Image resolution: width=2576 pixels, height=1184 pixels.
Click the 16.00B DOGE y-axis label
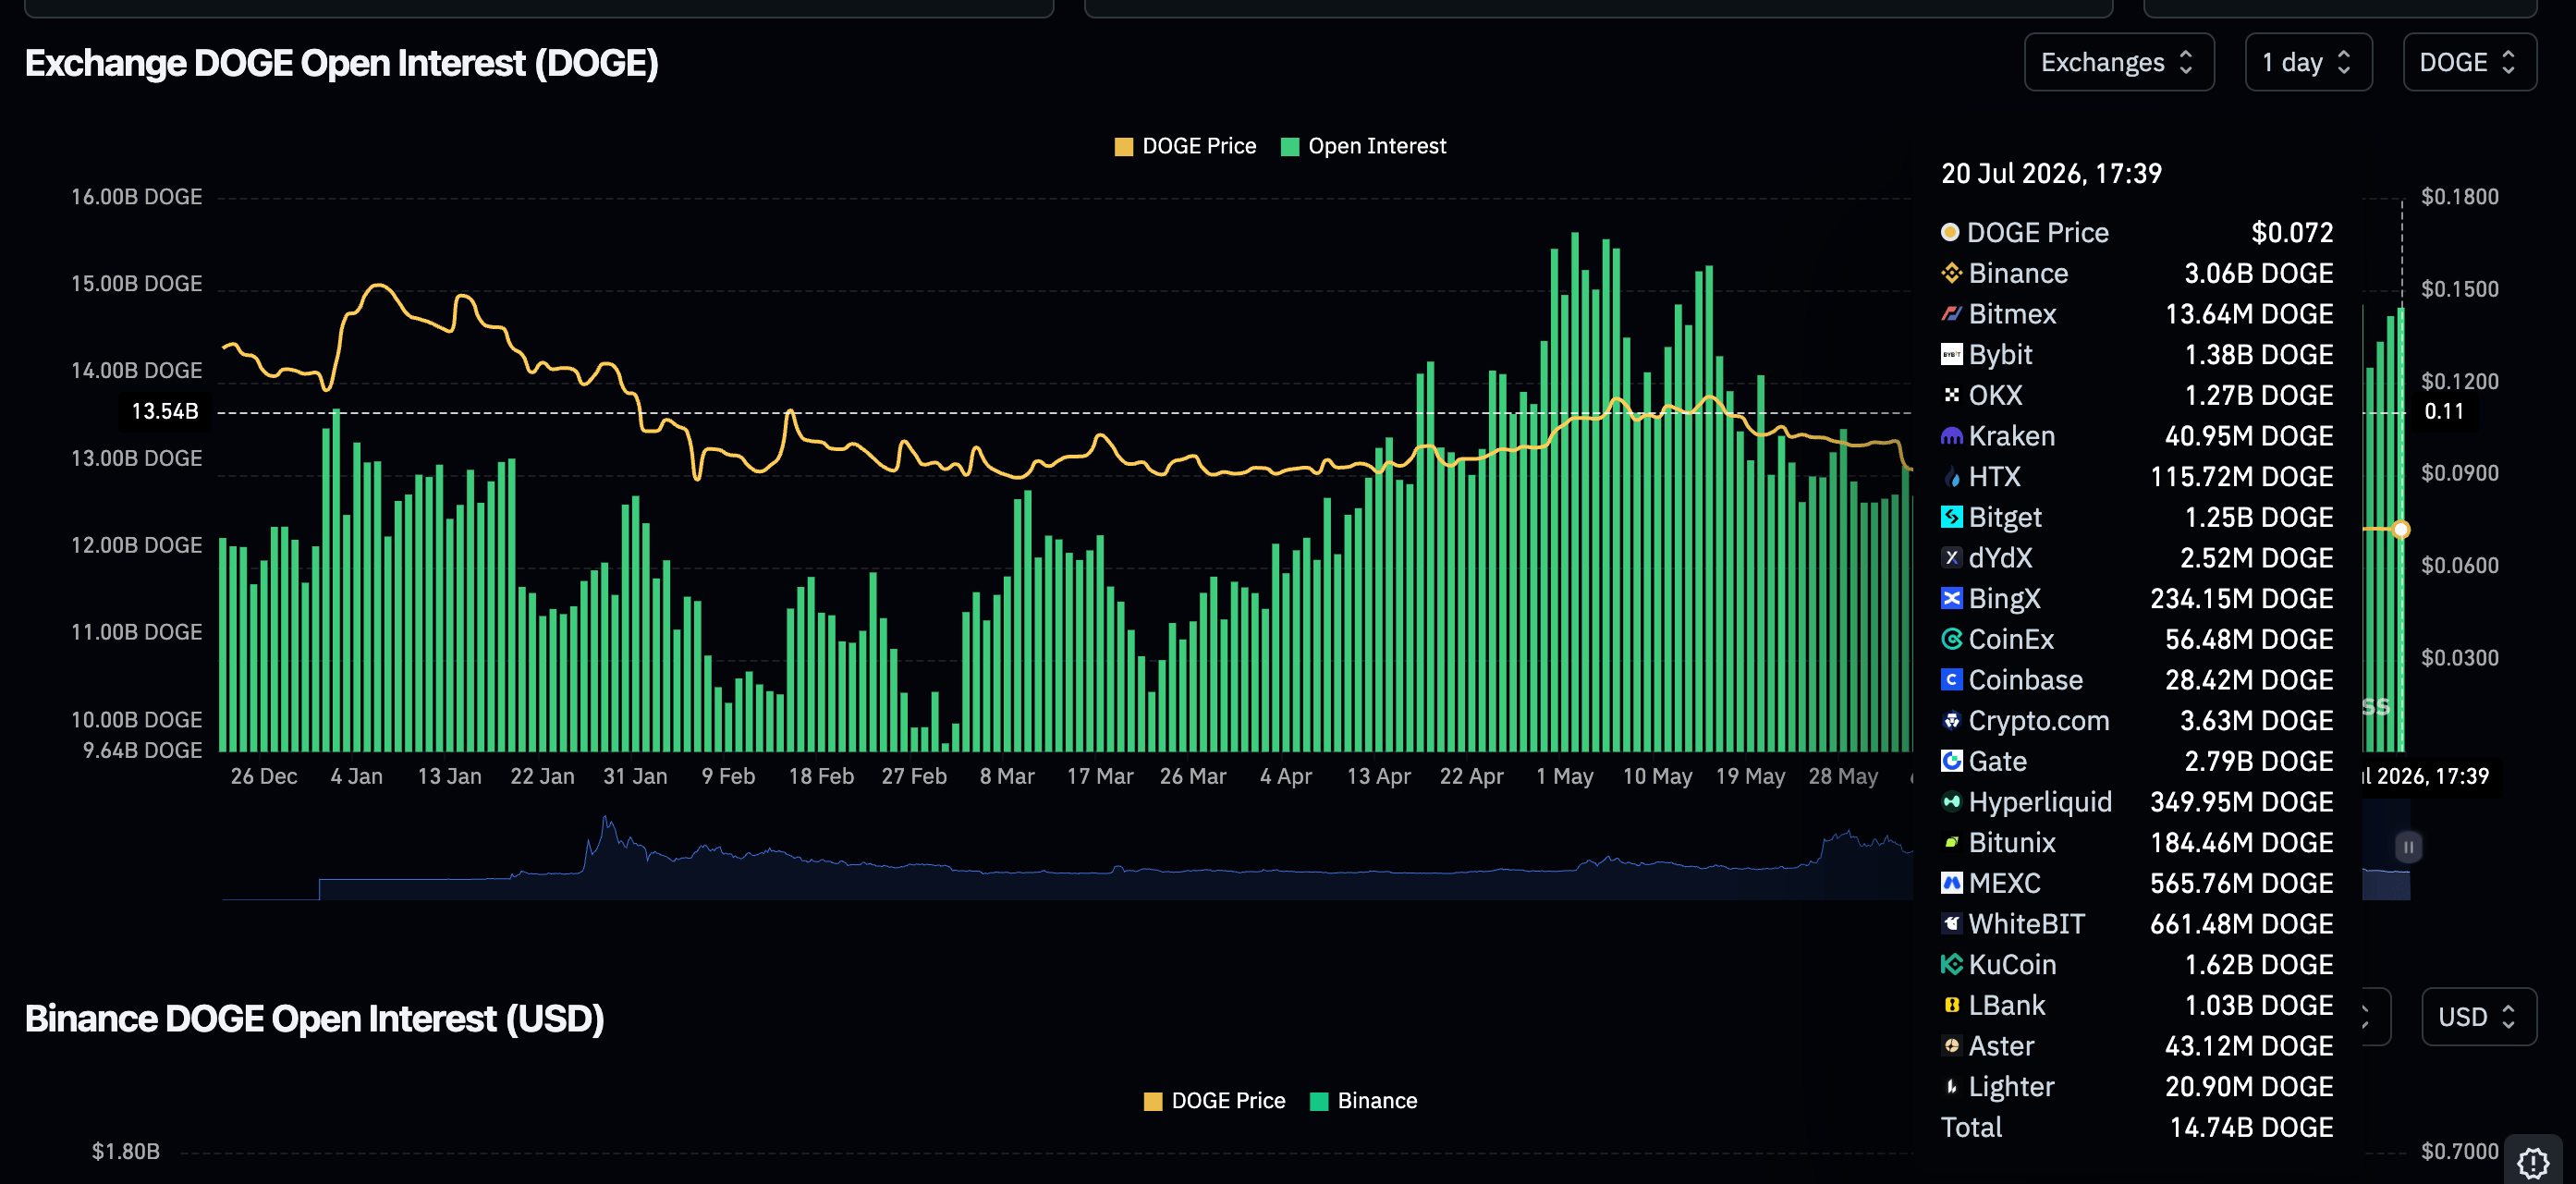pyautogui.click(x=136, y=197)
